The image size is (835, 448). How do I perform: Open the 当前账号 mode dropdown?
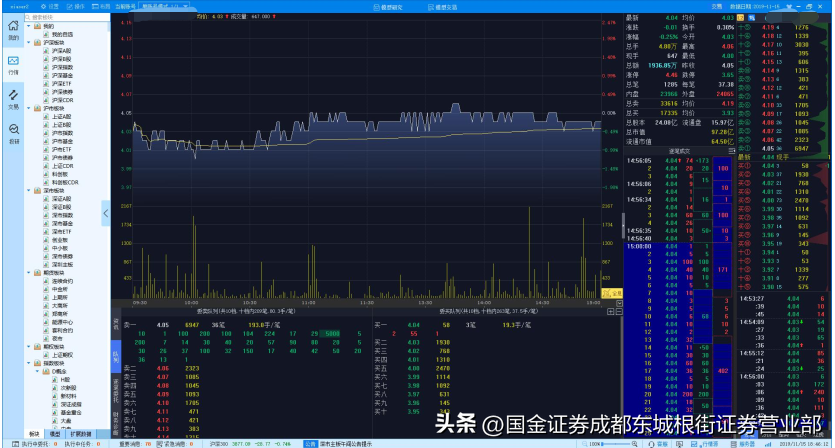(x=164, y=6)
